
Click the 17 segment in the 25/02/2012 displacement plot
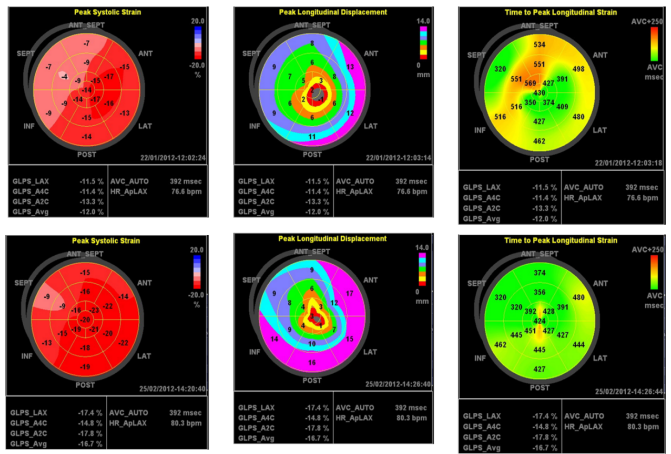(x=350, y=293)
